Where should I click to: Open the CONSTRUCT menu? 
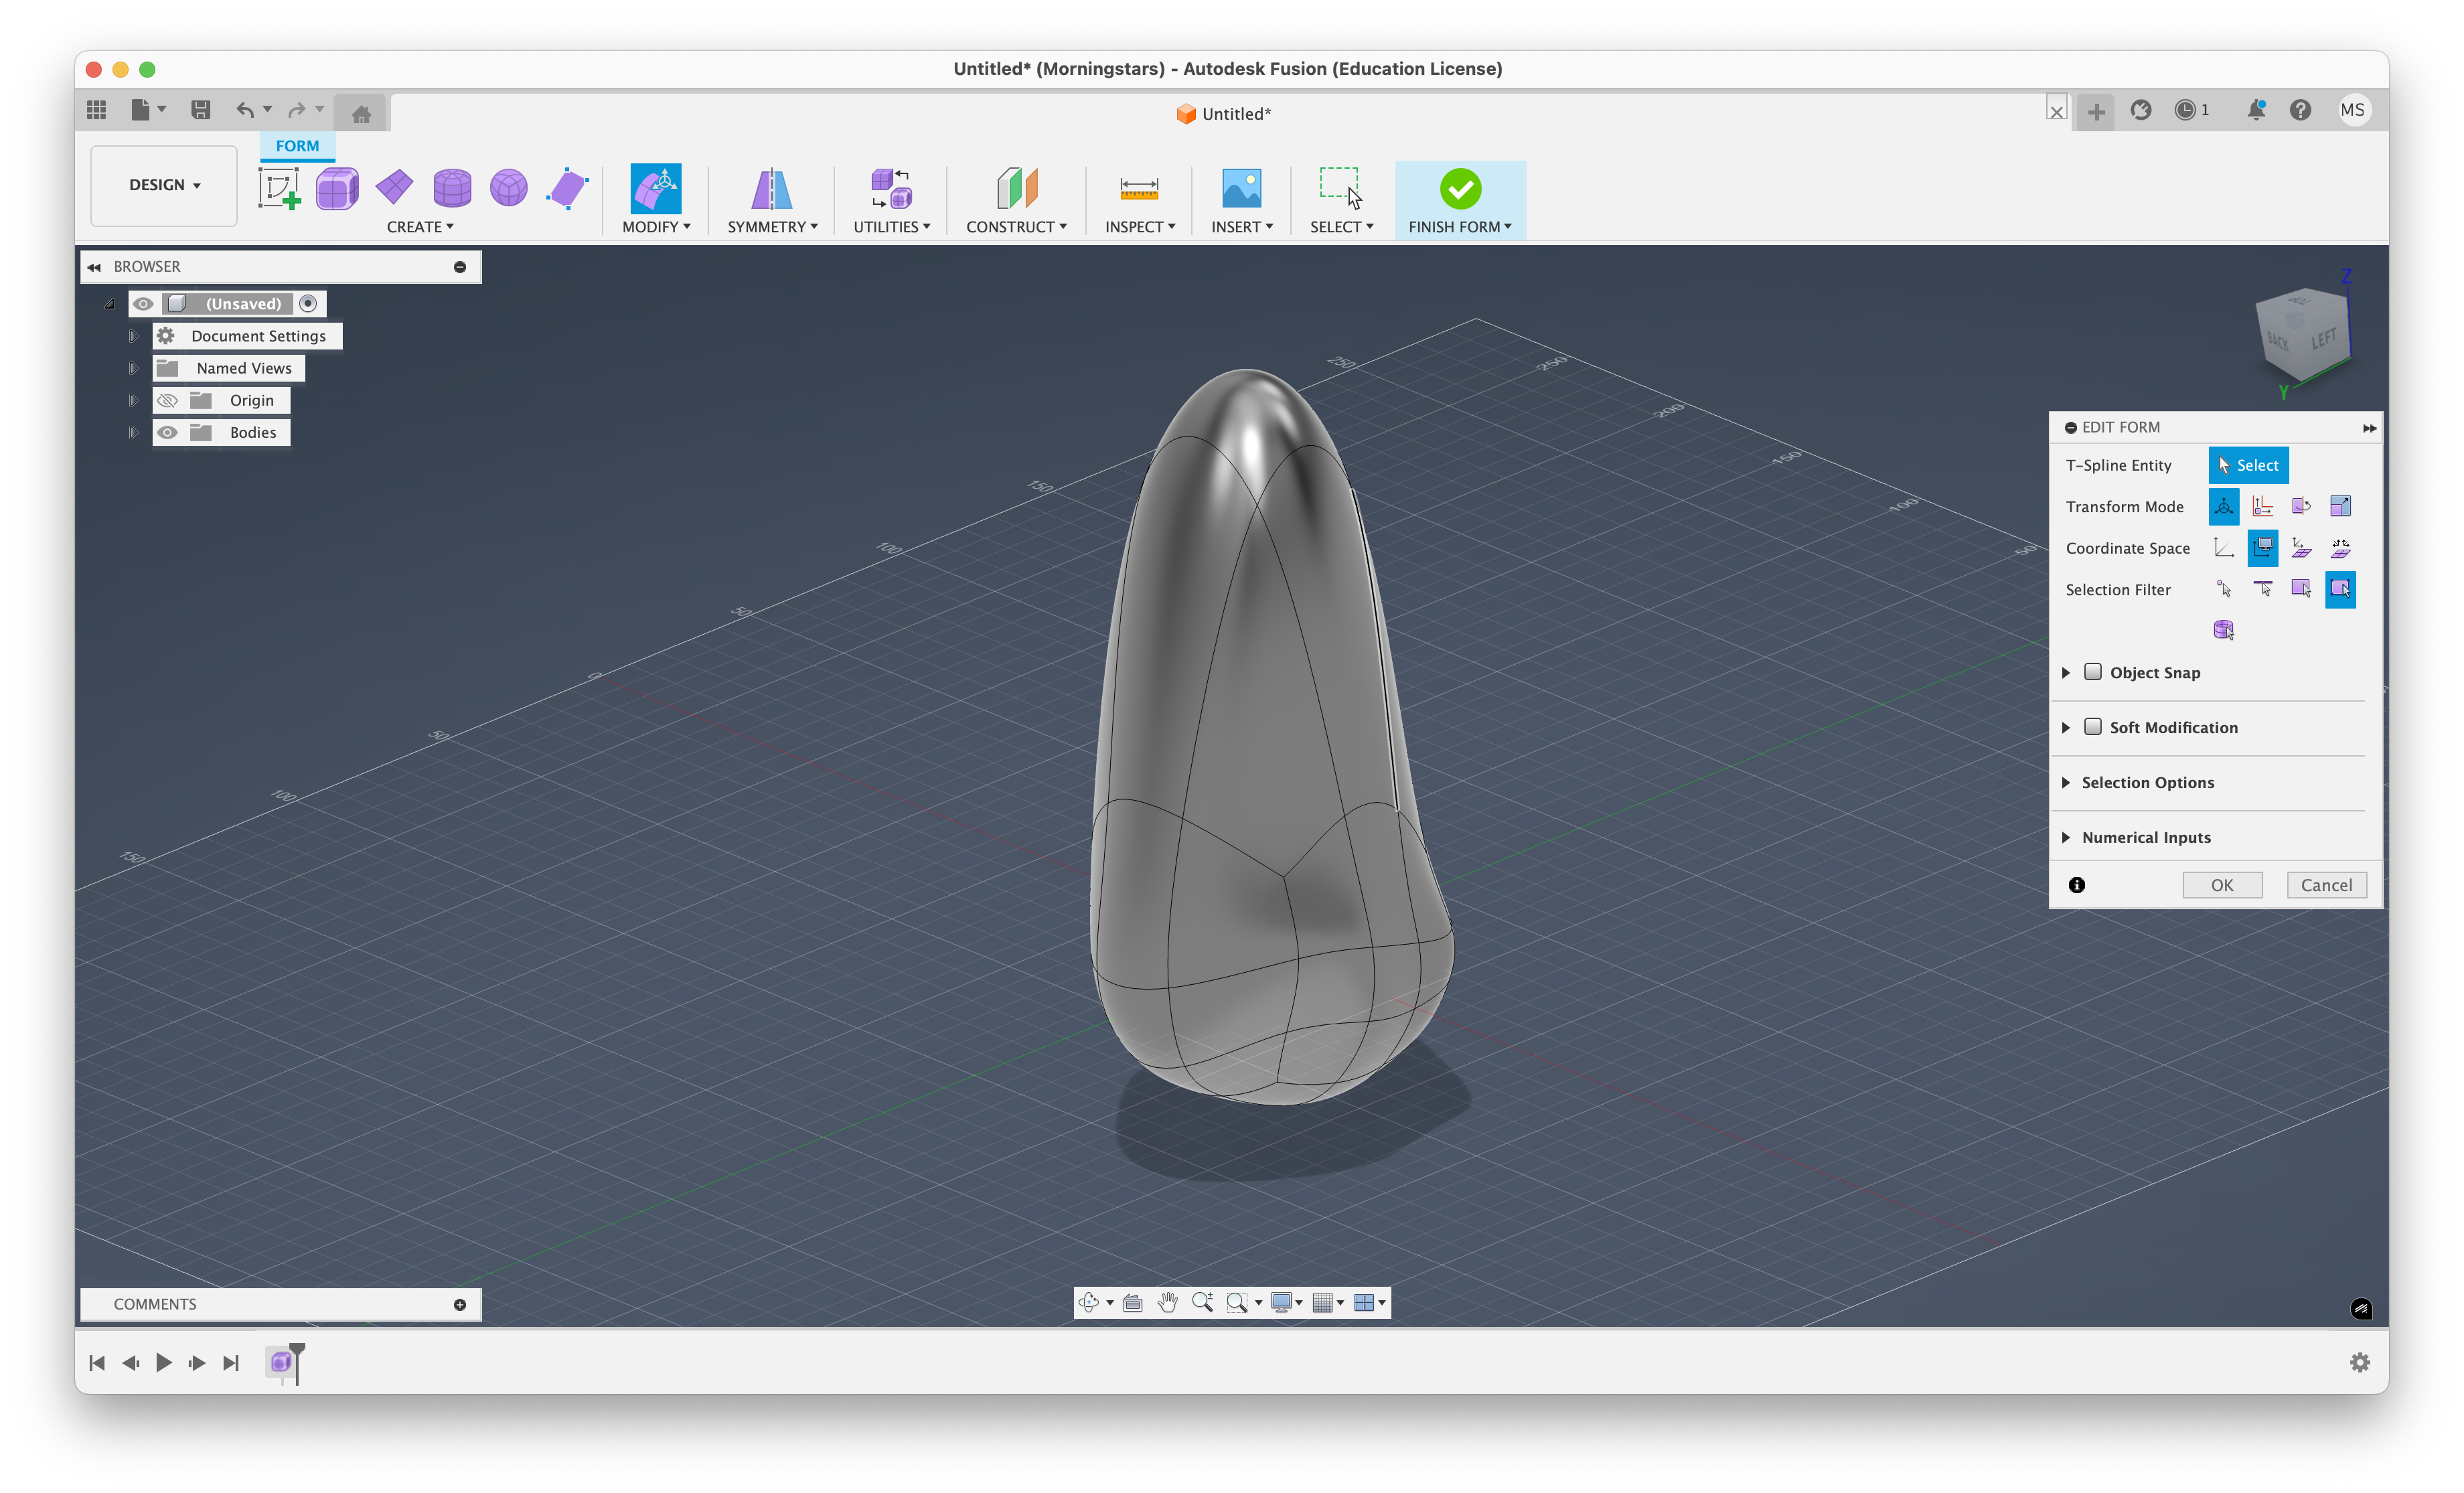1016,227
